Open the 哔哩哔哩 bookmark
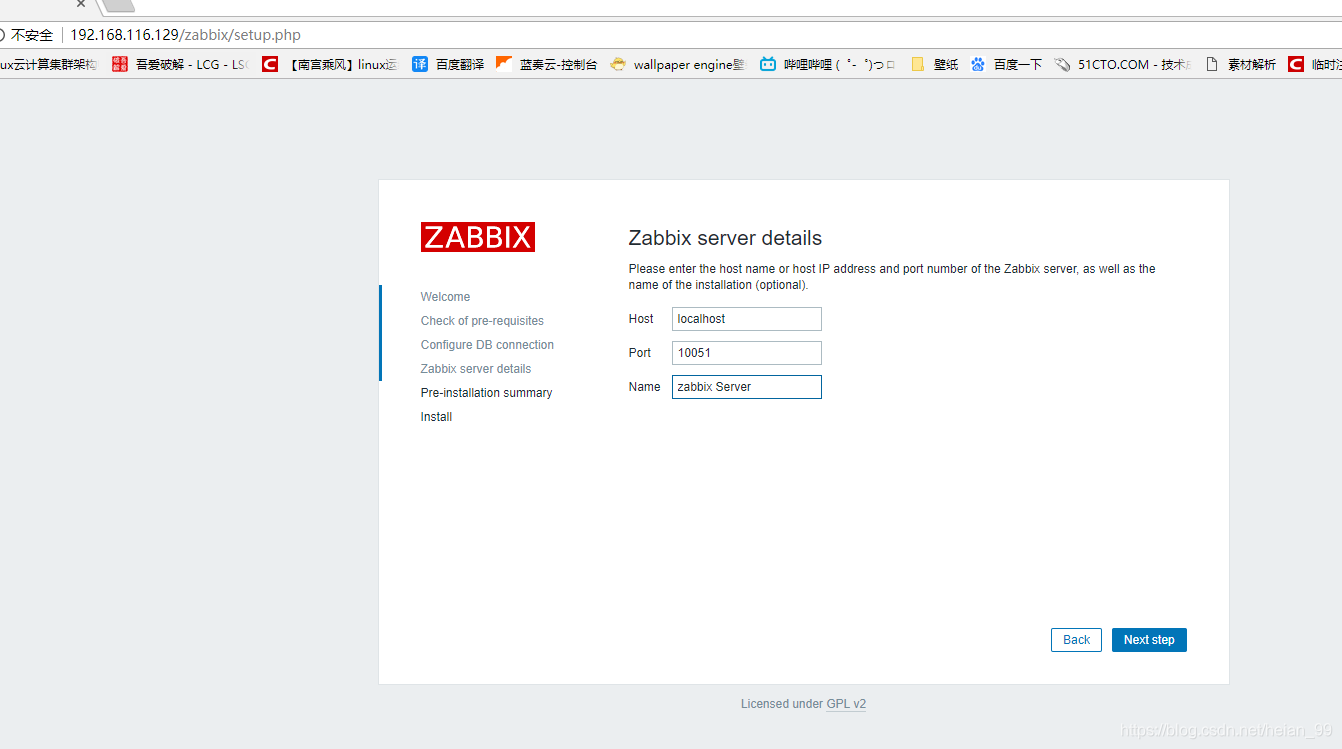The width and height of the screenshot is (1342, 749). point(828,64)
